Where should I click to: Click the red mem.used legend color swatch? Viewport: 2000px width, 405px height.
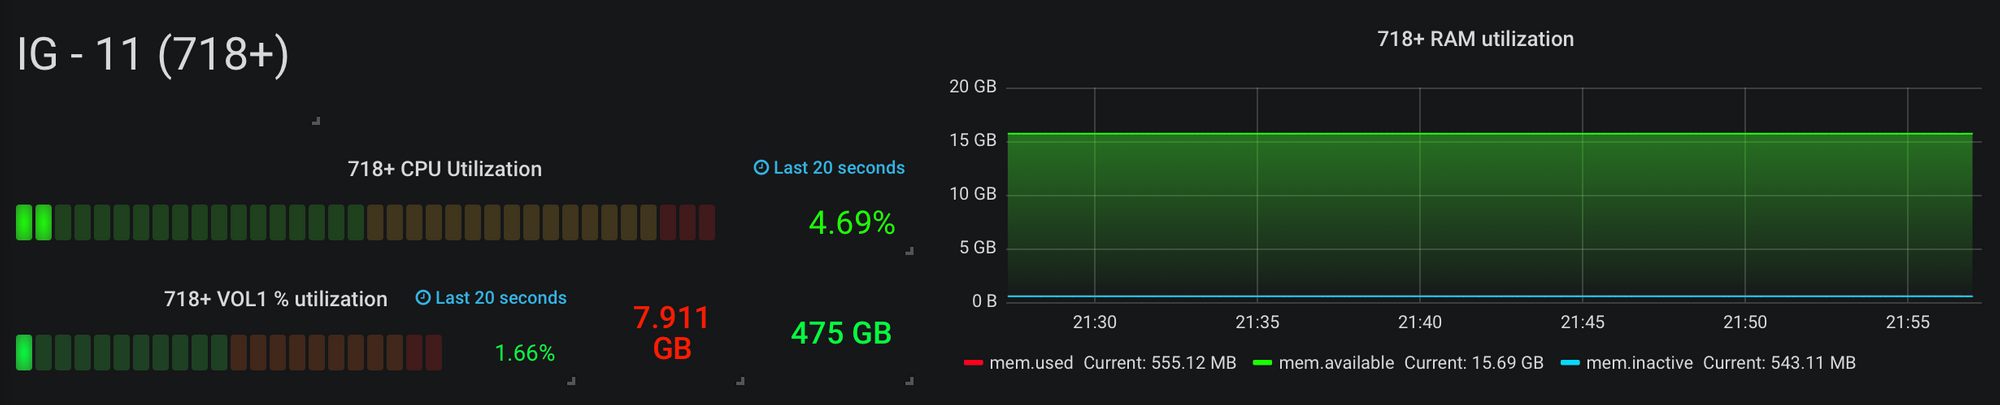click(973, 363)
